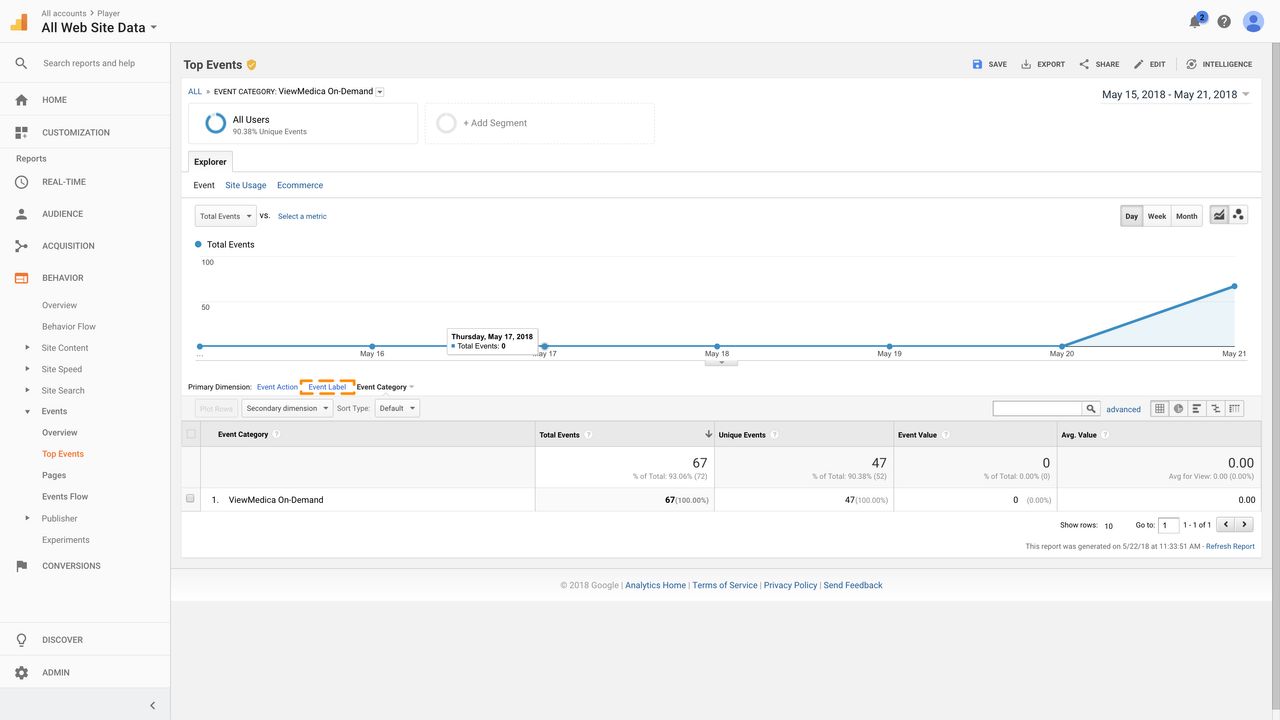Click the Conversions flag icon
Viewport: 1280px width, 720px height.
[21, 566]
